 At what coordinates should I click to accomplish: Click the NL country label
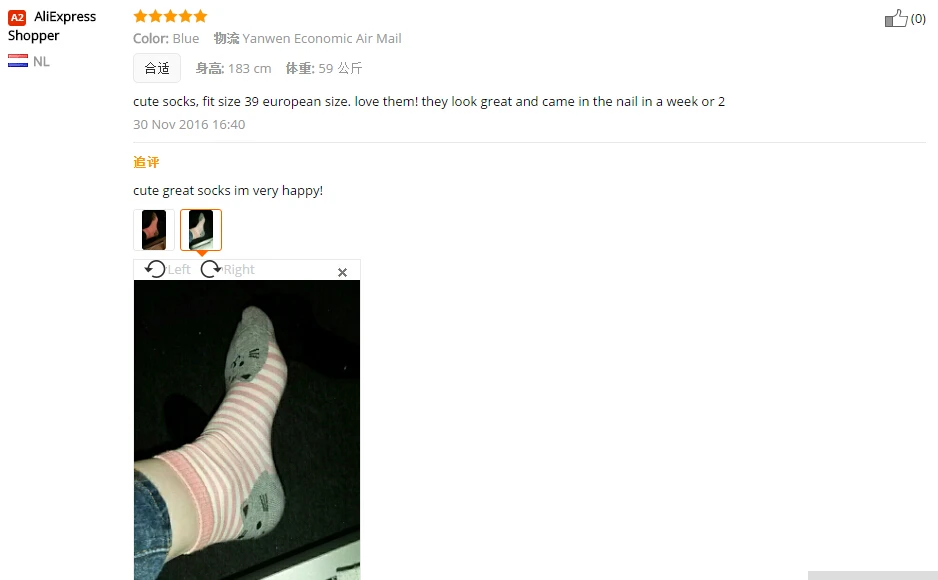[41, 62]
